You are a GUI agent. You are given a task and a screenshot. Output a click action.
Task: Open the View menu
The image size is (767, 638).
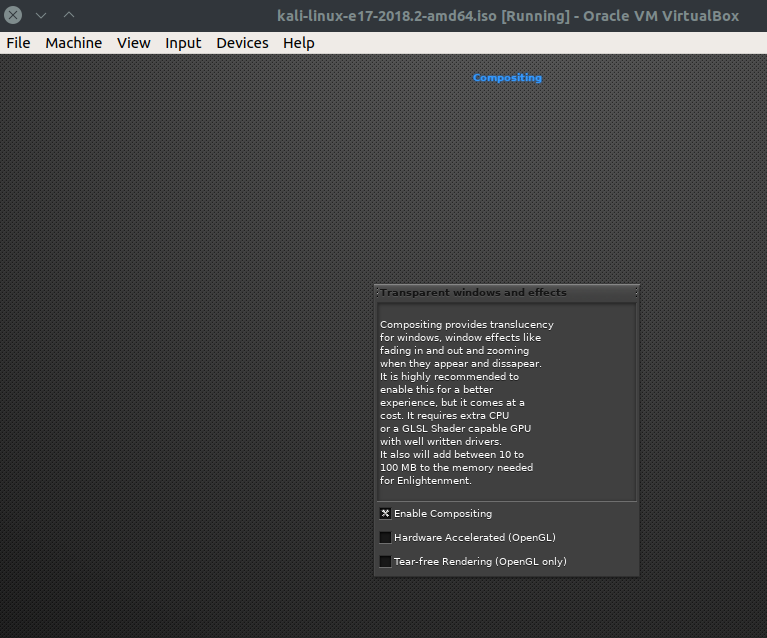tap(134, 43)
